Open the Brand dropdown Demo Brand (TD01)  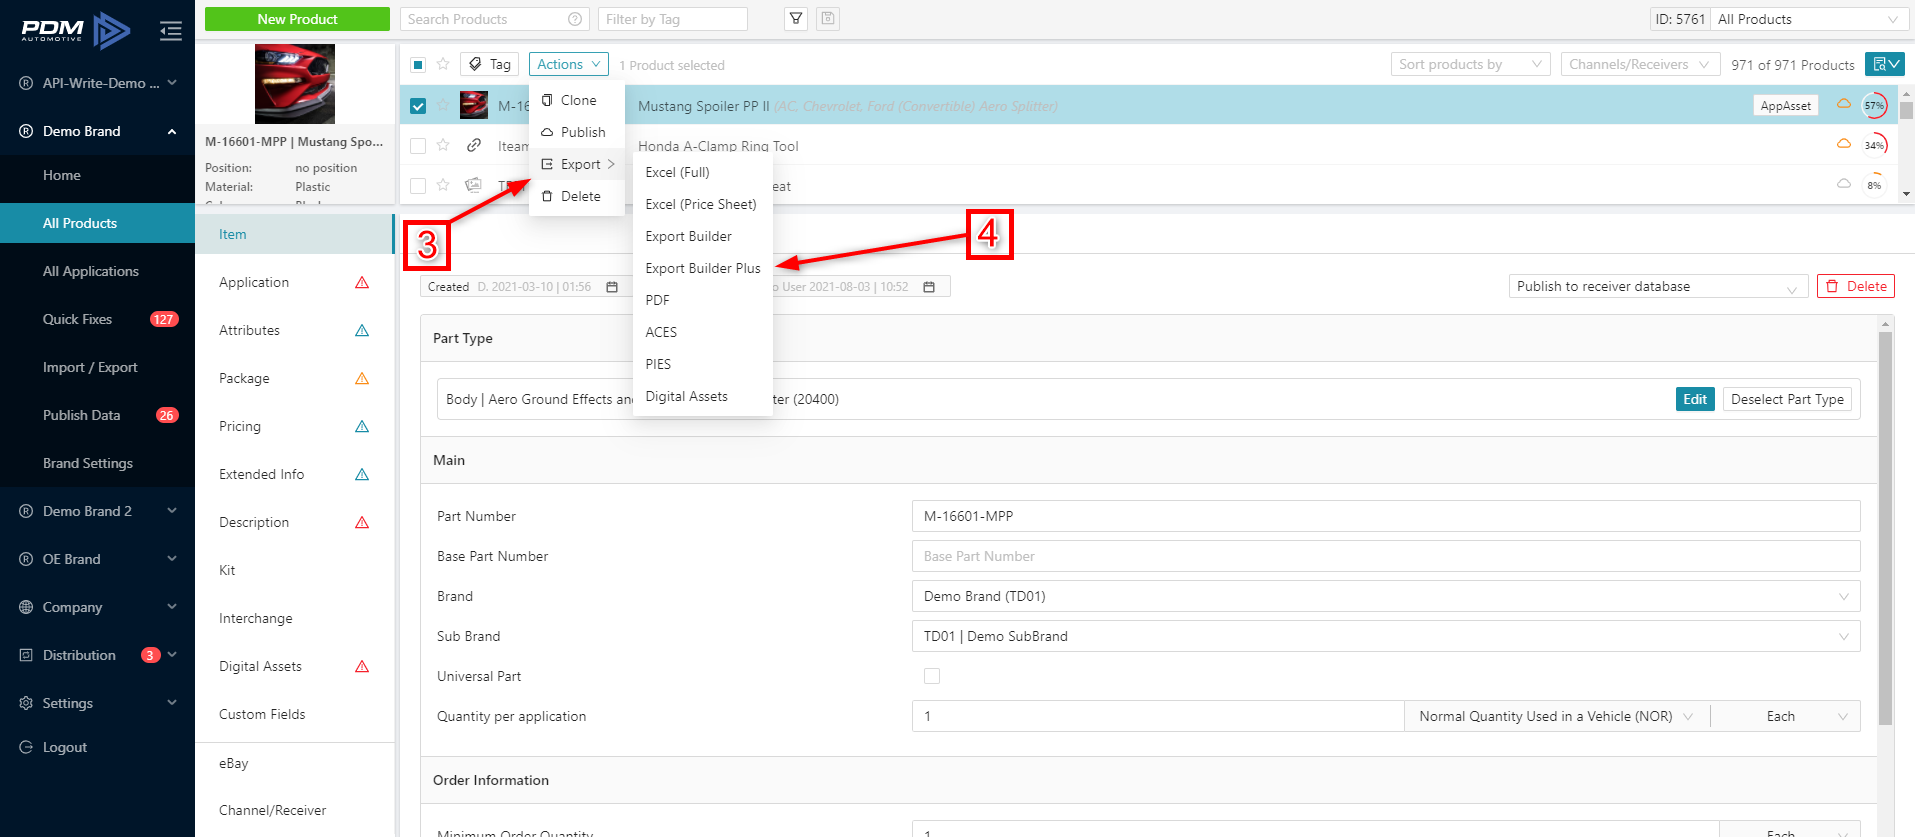pos(1386,596)
